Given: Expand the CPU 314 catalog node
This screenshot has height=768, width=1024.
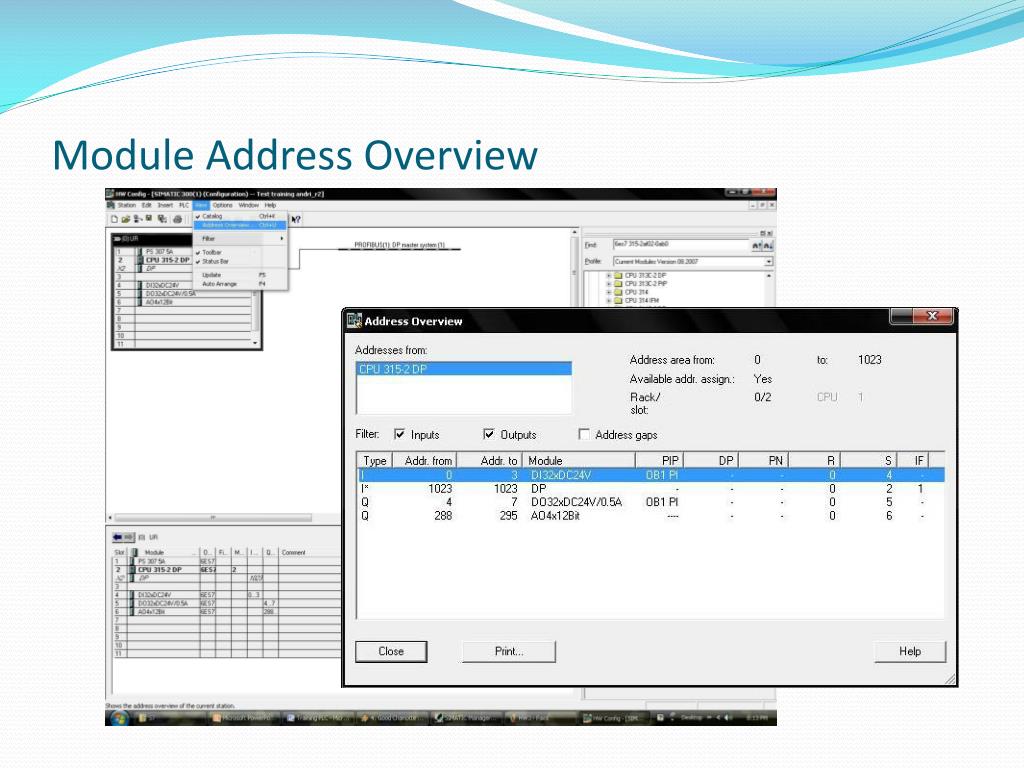Looking at the screenshot, I should coord(609,292).
